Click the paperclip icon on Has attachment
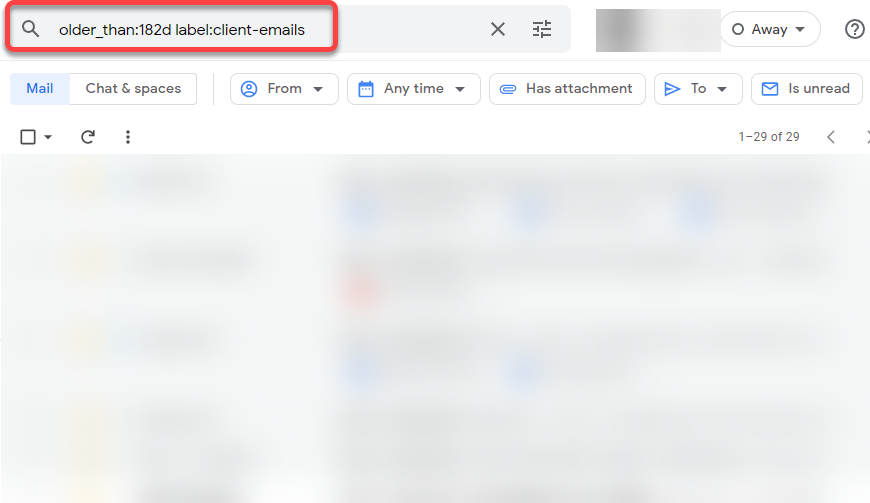 [508, 89]
